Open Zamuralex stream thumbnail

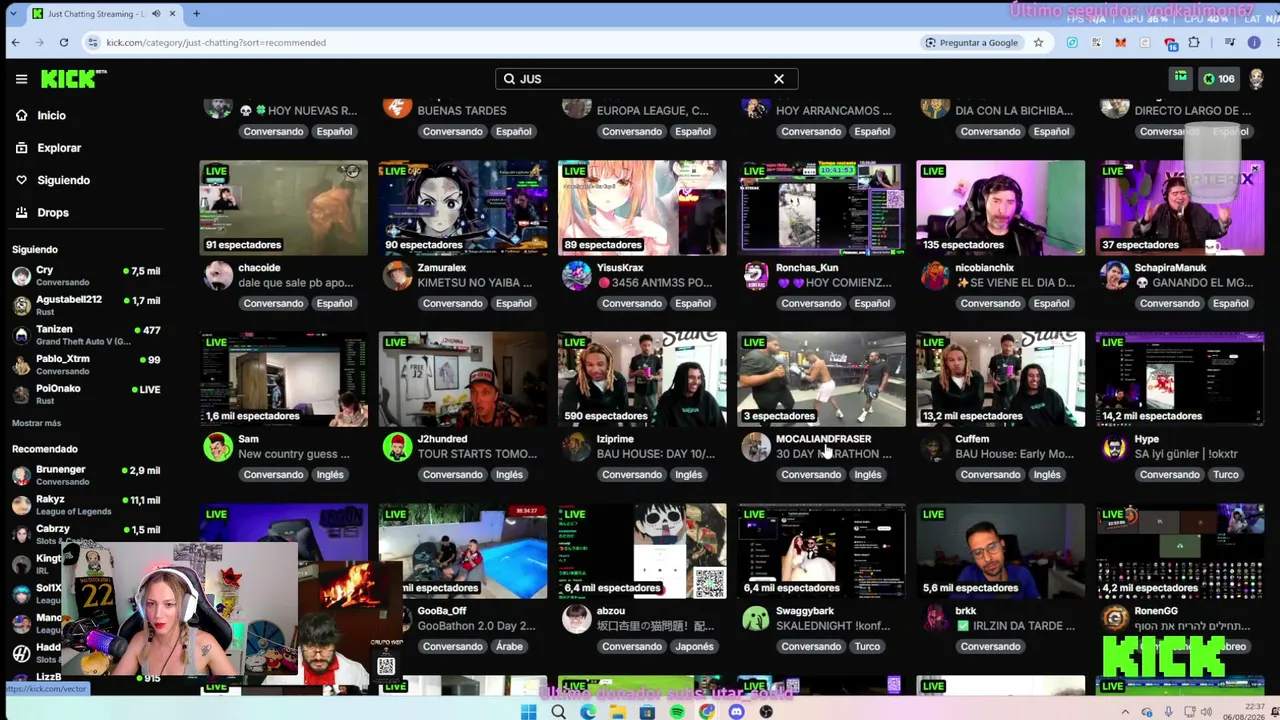[x=463, y=208]
